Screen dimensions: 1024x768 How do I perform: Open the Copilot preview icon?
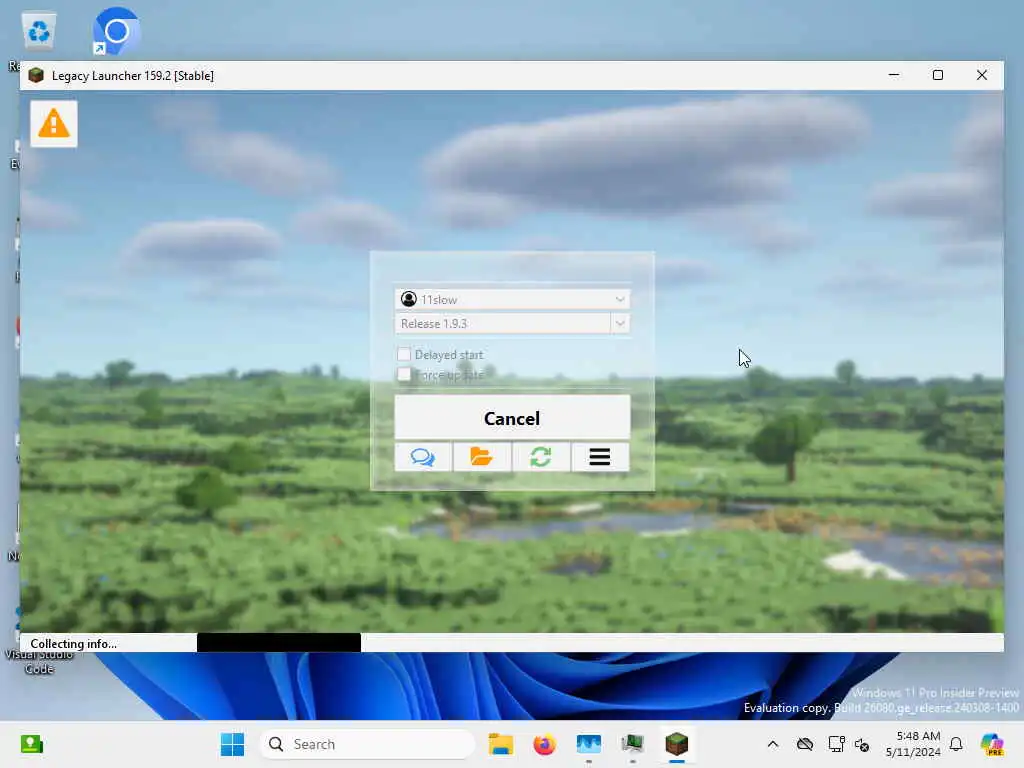(991, 744)
